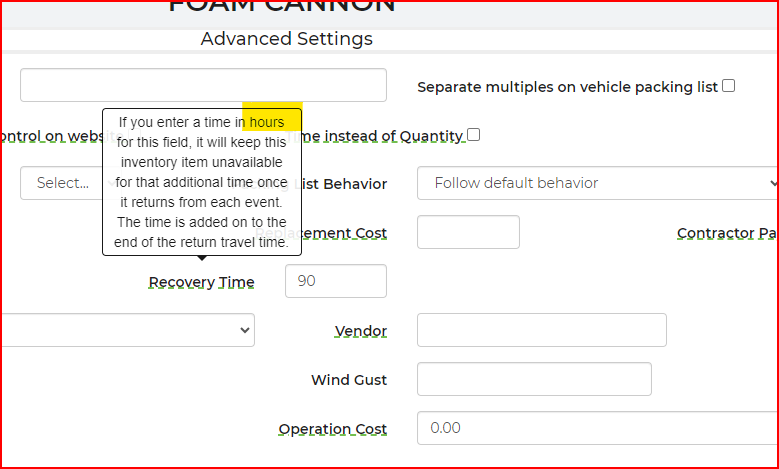Screen dimensions: 779x469
Task: Select the Wind Gust label
Action: pos(348,380)
